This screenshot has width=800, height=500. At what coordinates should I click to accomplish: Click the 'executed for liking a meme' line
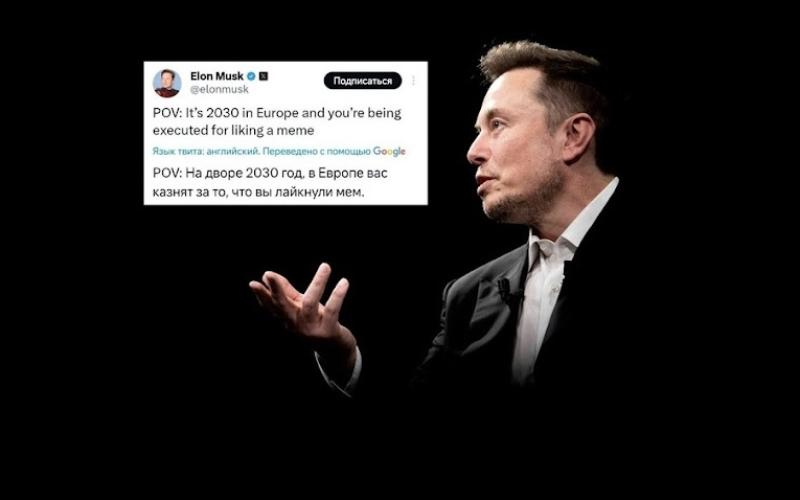point(233,131)
